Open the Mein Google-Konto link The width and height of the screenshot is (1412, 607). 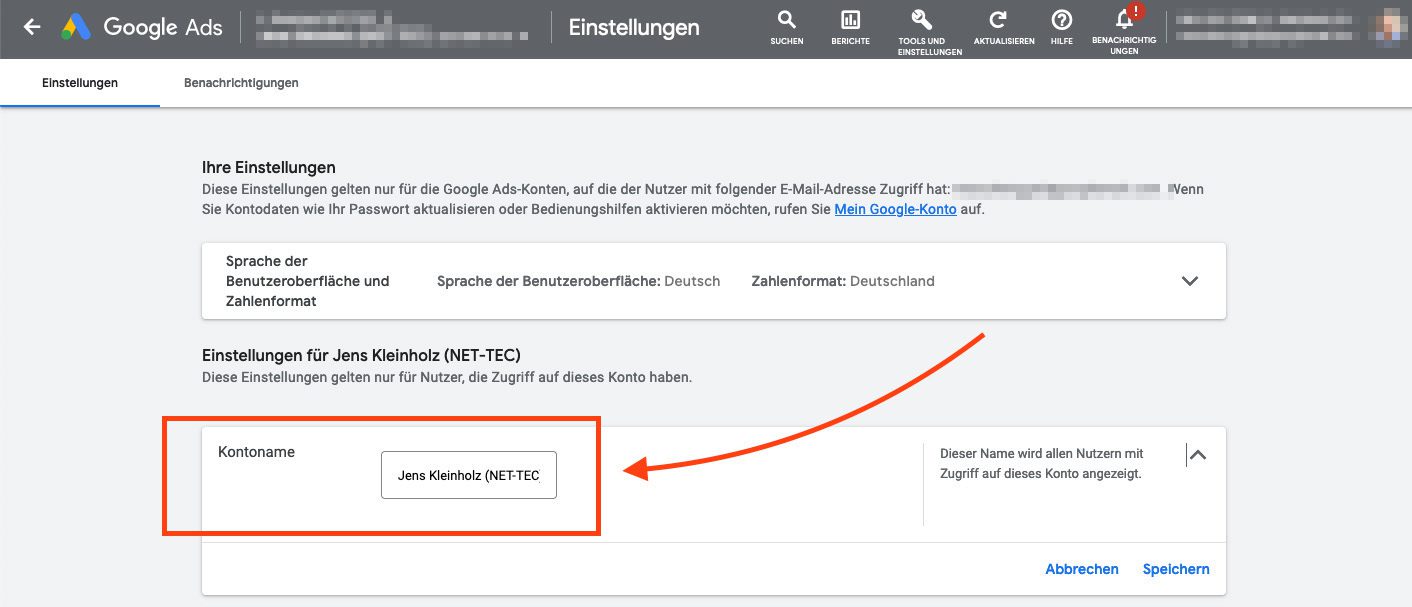tap(895, 209)
